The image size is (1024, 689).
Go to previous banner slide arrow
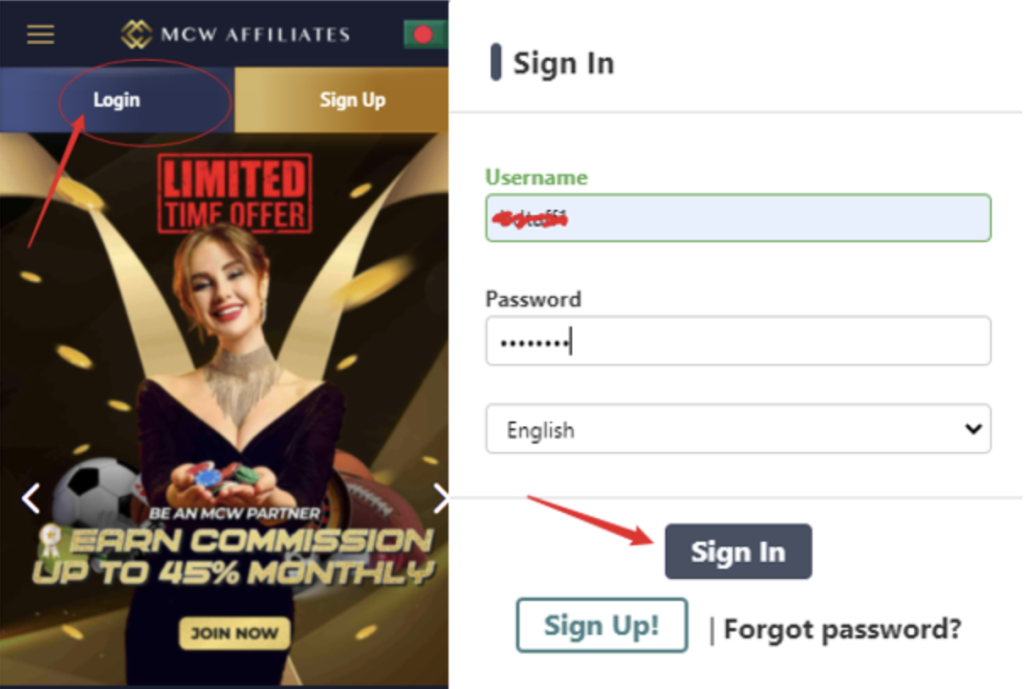[31, 498]
